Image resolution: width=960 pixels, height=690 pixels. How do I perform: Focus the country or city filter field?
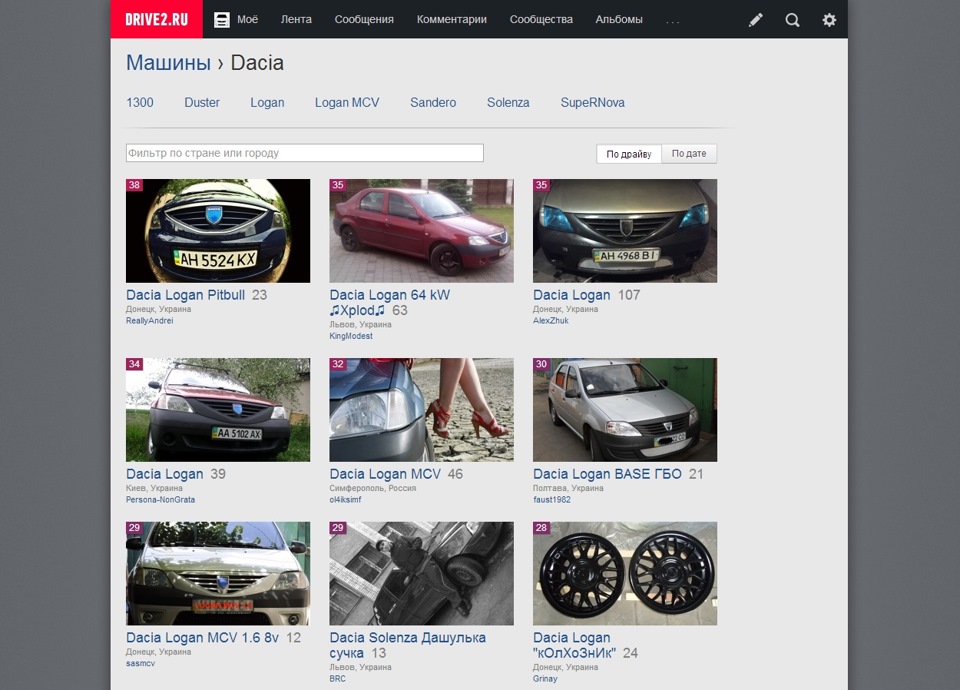point(305,153)
